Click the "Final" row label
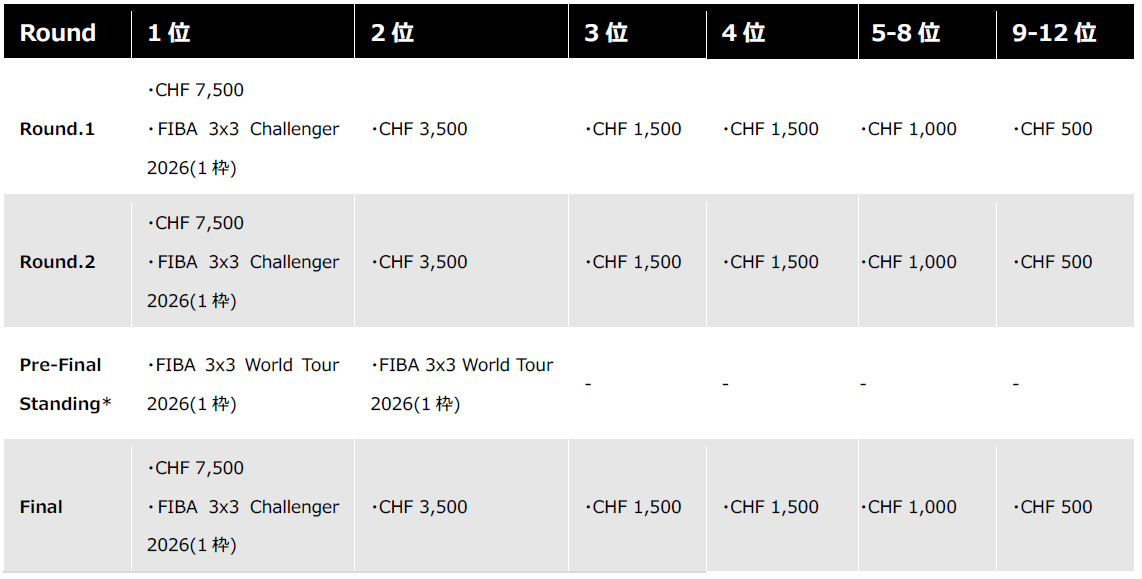1142x579 pixels. pyautogui.click(x=41, y=507)
